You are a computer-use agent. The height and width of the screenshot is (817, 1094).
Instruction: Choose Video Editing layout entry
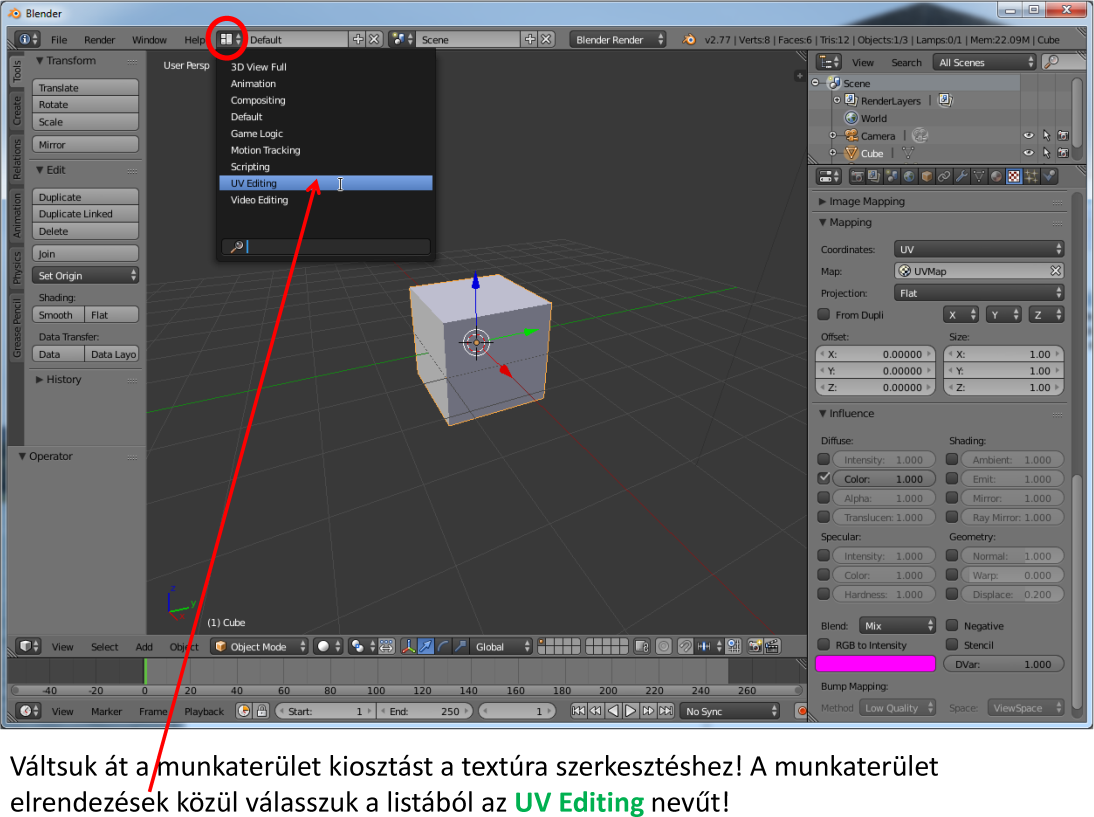326,200
